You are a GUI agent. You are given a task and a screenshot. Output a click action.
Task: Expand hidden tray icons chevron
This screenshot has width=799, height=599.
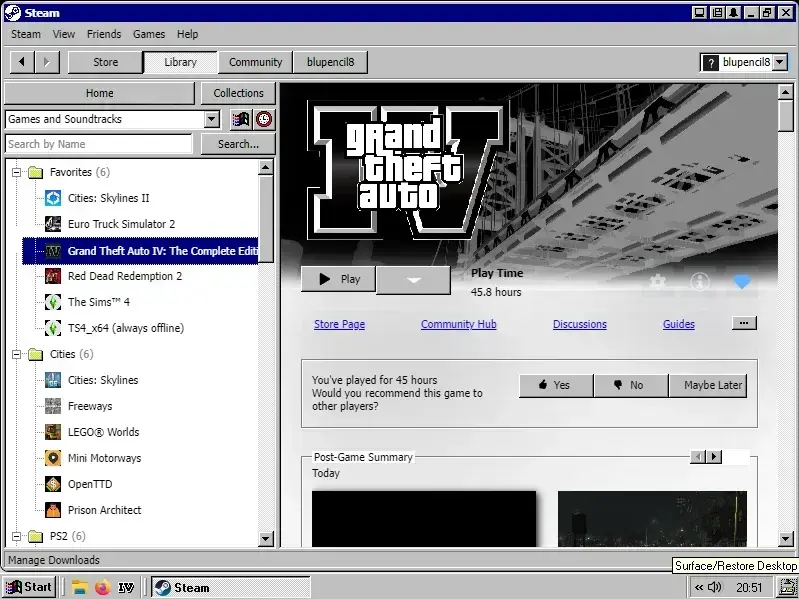click(699, 587)
